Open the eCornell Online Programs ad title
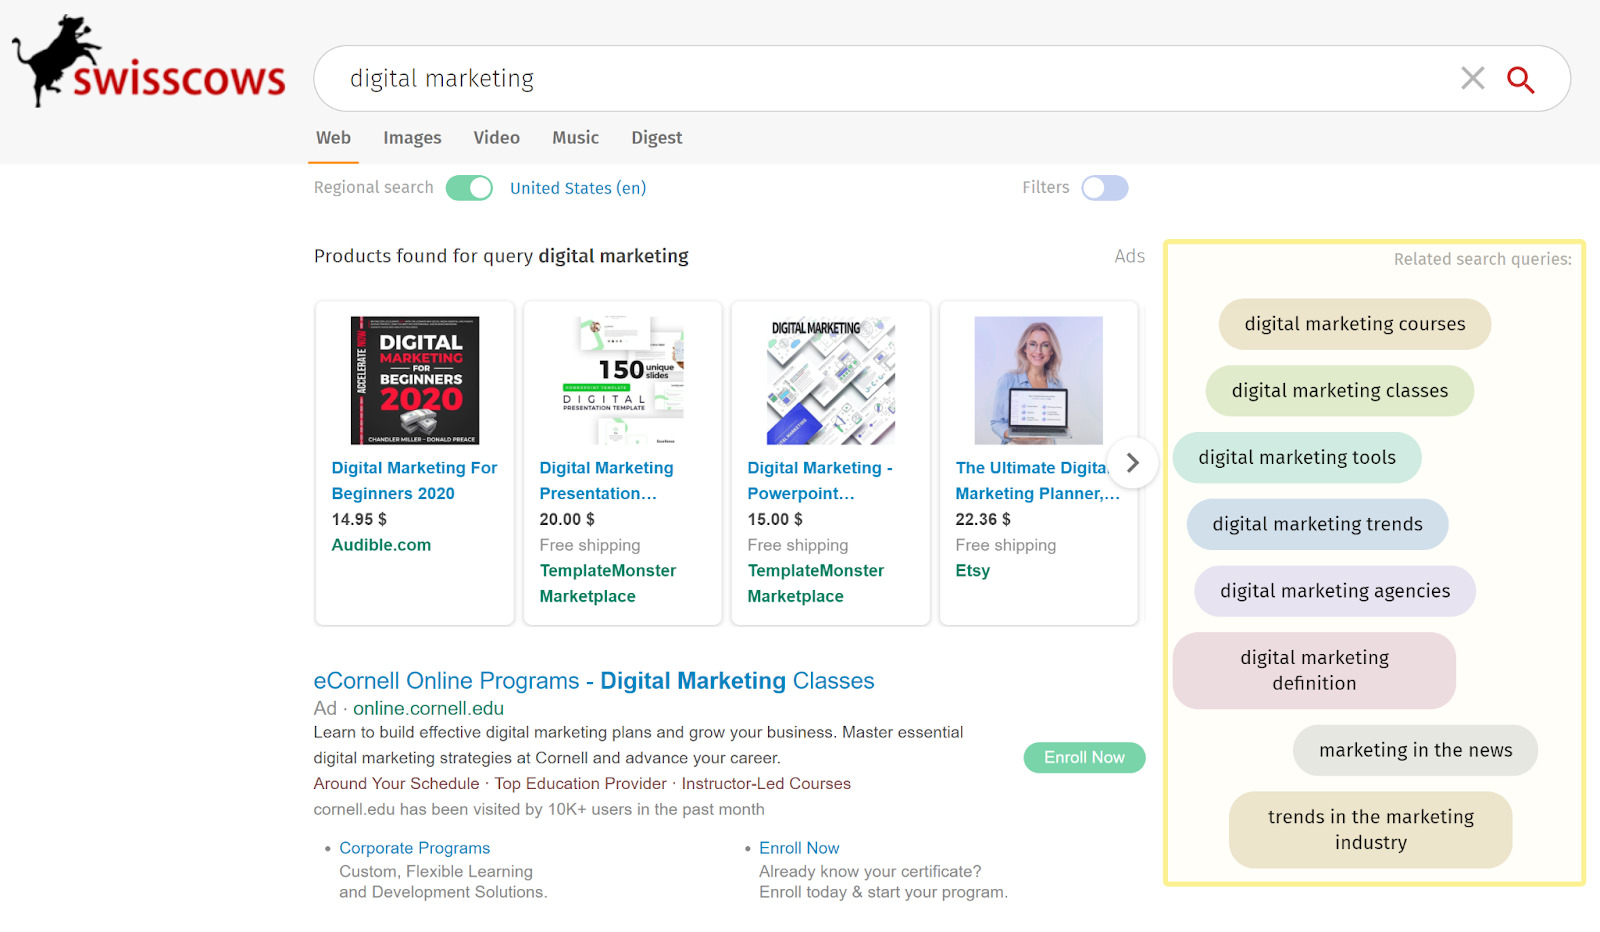1600x932 pixels. pyautogui.click(x=594, y=681)
